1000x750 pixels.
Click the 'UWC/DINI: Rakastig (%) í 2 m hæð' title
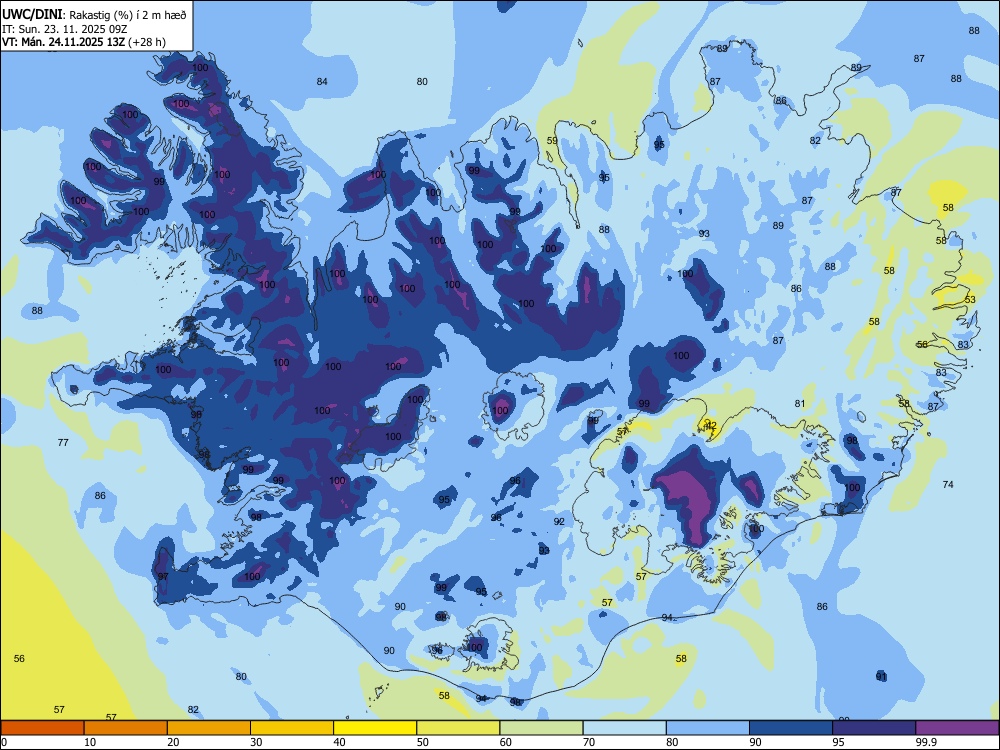coord(94,14)
